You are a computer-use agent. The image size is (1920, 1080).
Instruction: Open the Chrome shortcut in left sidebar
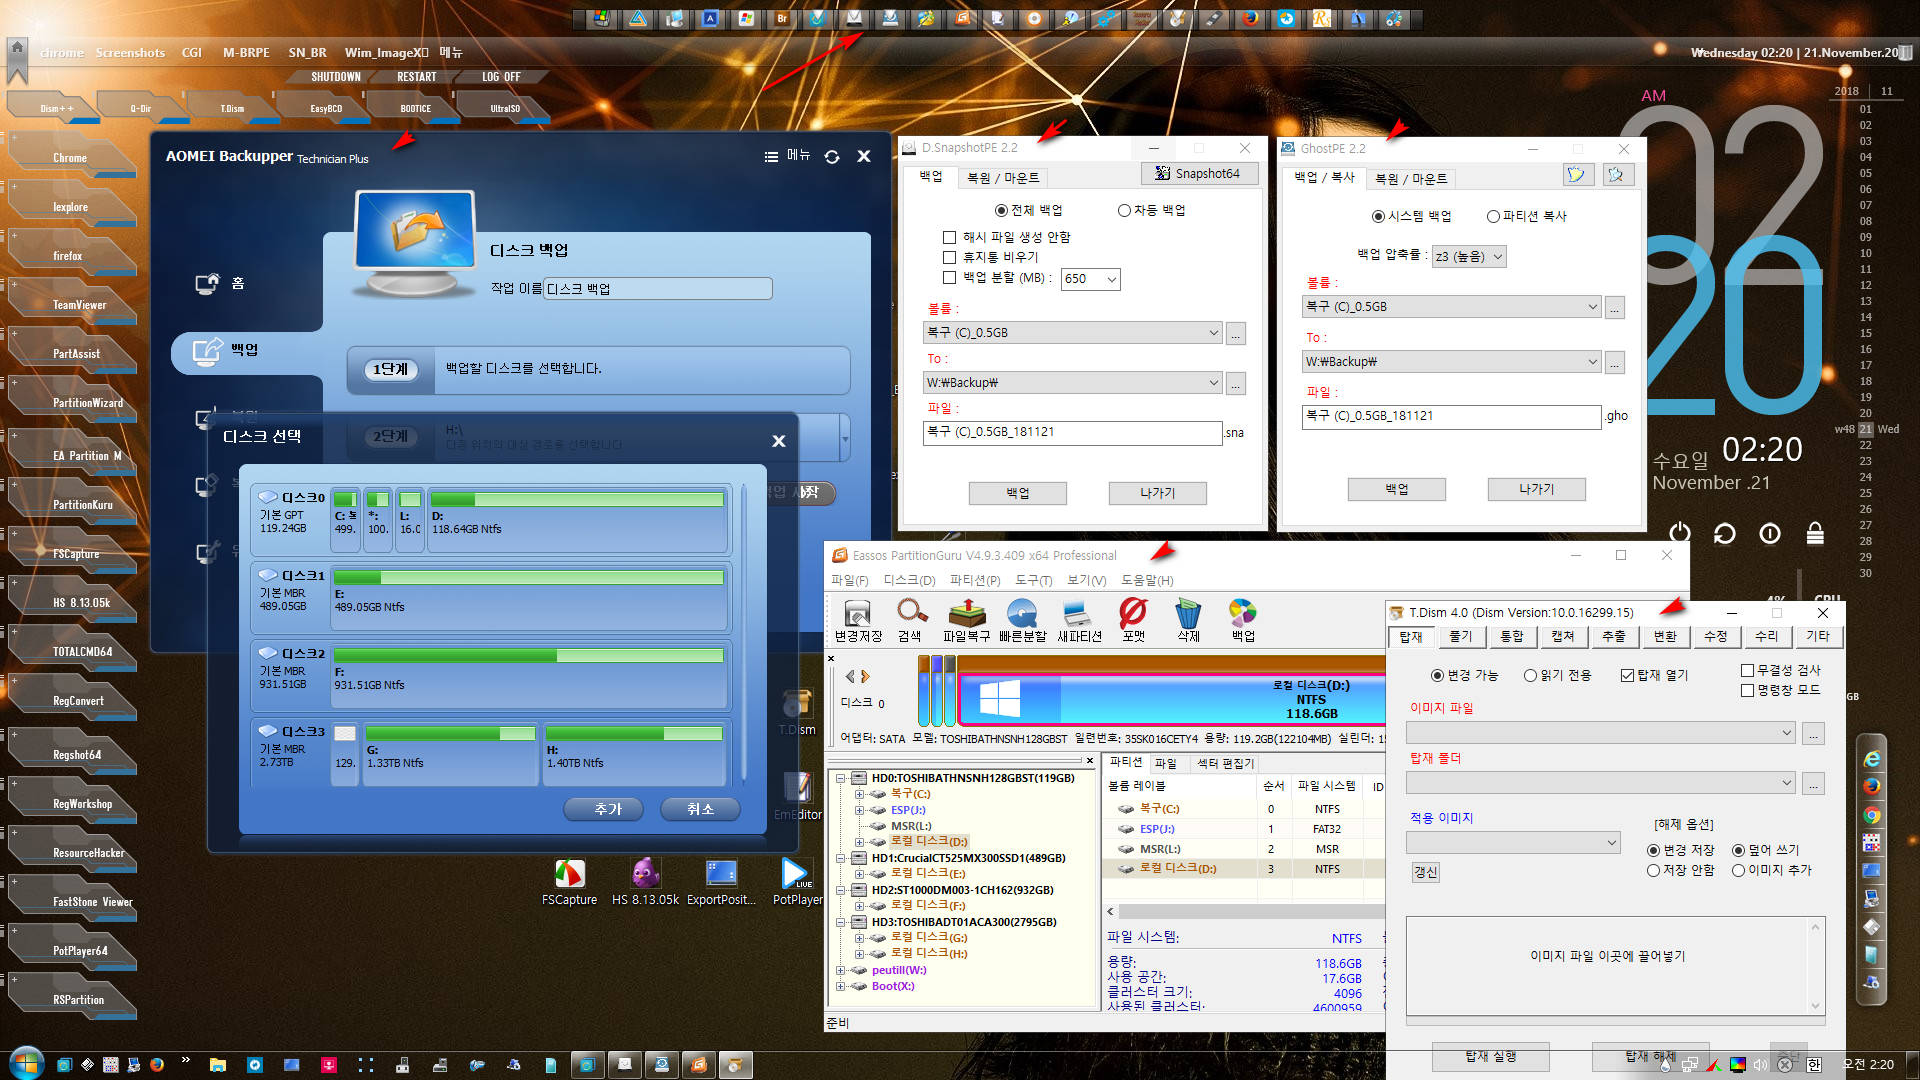tap(70, 158)
